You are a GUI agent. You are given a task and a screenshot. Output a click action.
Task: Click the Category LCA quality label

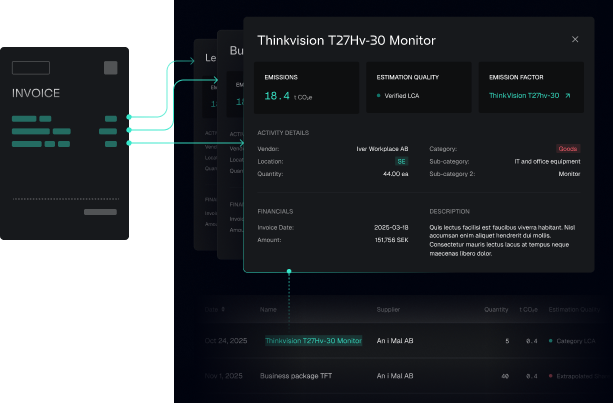[575, 341]
